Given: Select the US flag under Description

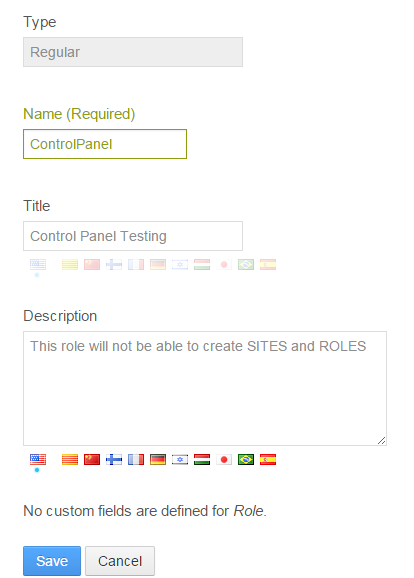Looking at the screenshot, I should [x=38, y=460].
